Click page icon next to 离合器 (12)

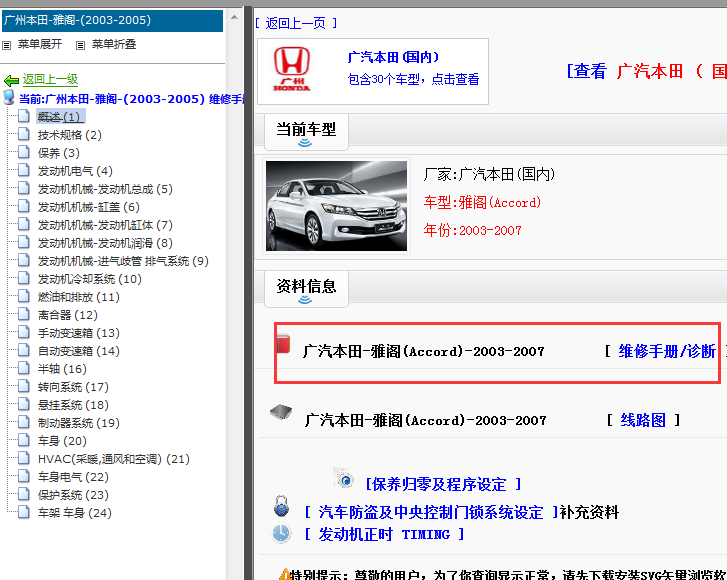point(24,314)
